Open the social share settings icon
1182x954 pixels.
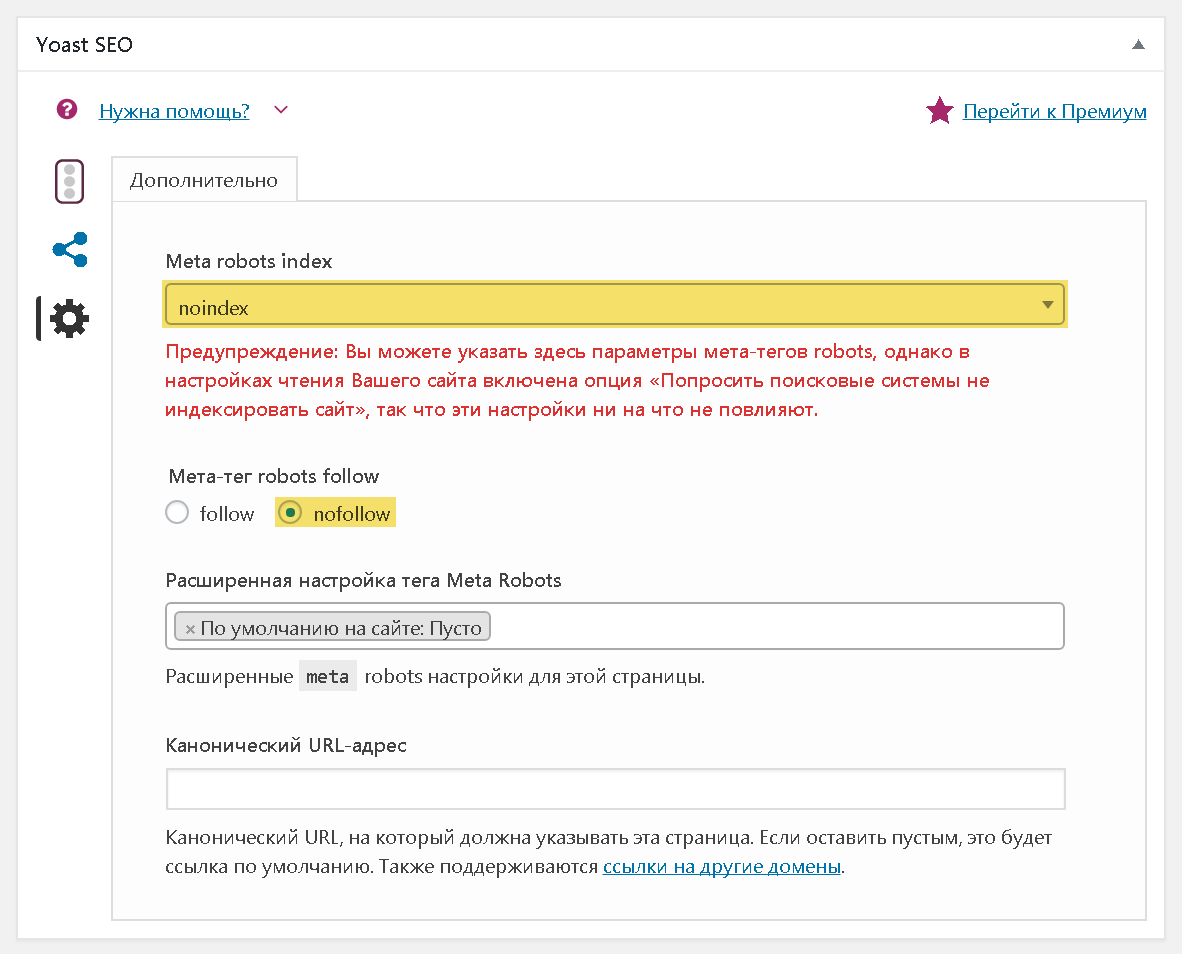coord(70,250)
